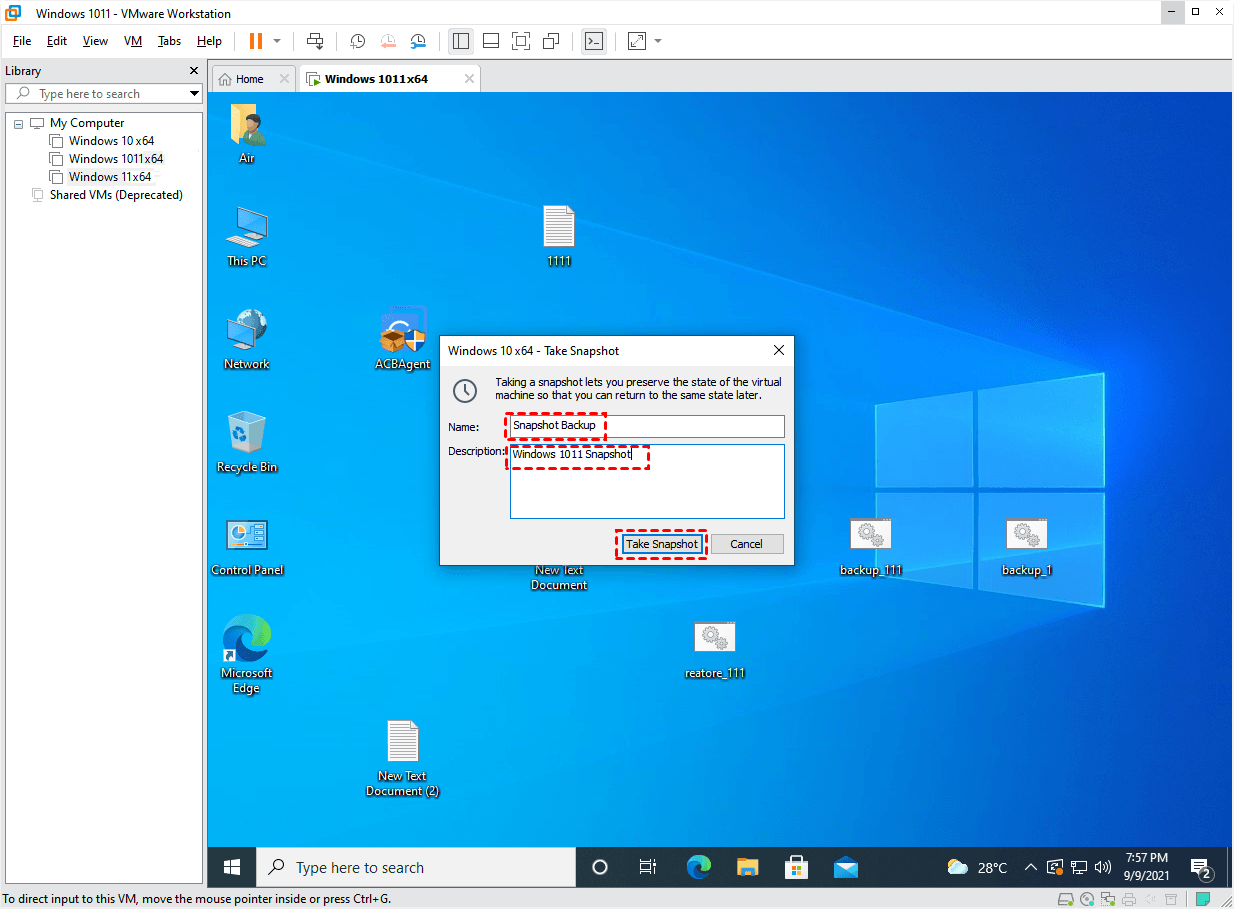This screenshot has width=1234, height=909.
Task: Open the power options dropdown arrow
Action: (x=277, y=41)
